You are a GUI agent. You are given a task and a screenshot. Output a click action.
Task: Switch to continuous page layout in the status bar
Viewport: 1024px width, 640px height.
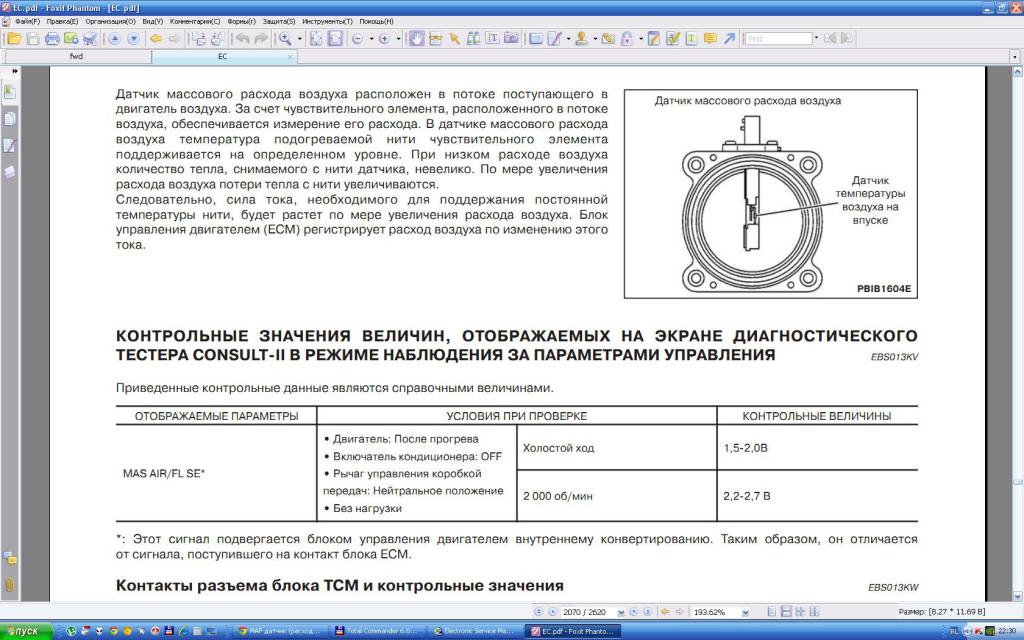786,612
